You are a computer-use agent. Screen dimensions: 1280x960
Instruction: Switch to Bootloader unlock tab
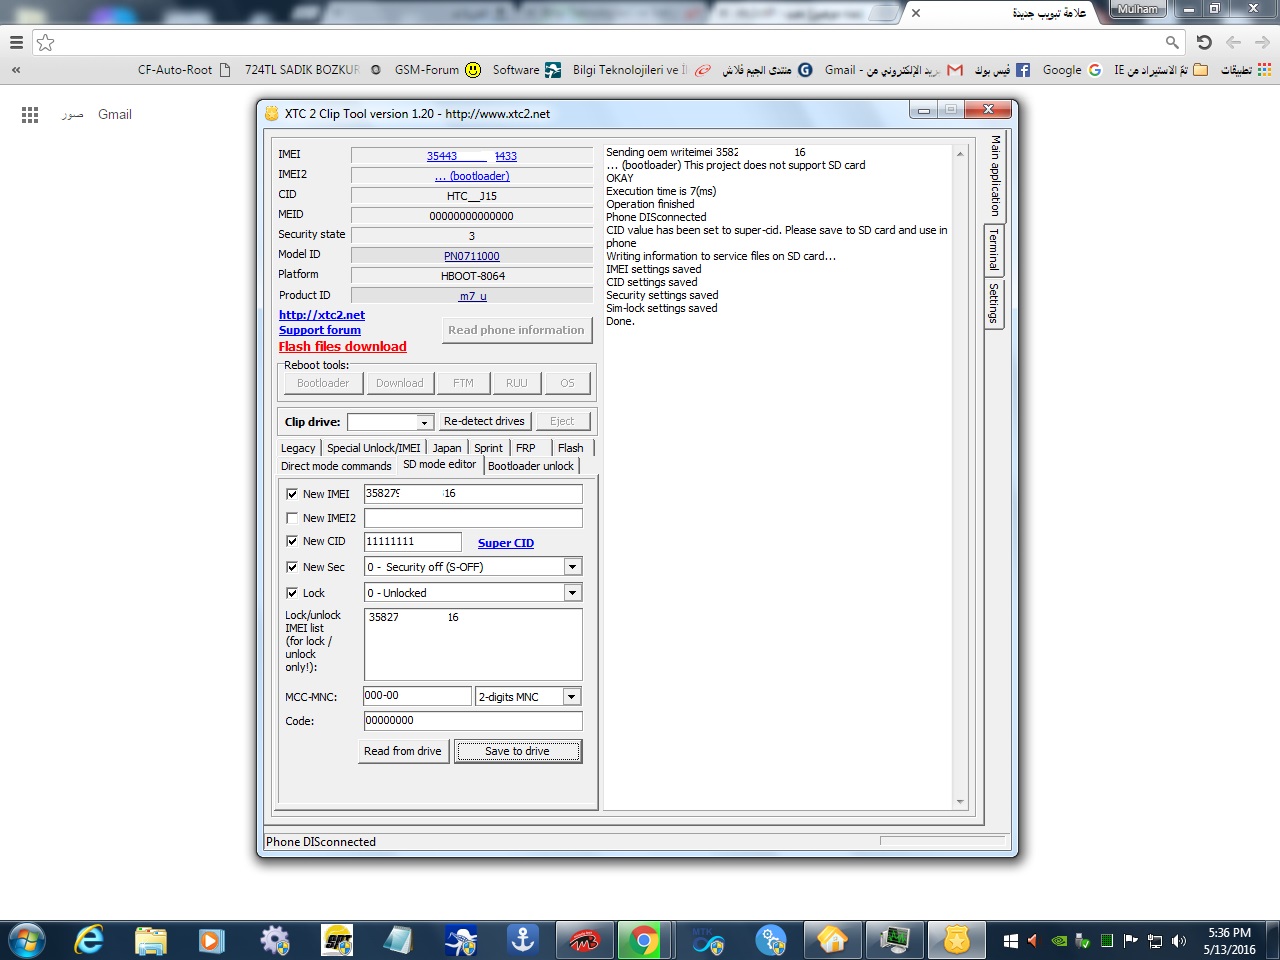pos(531,466)
